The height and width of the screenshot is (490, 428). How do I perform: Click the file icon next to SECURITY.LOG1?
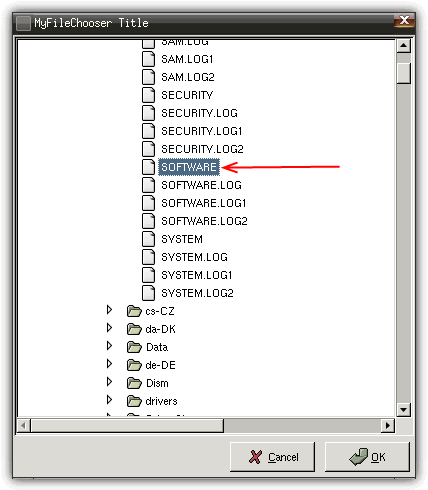click(148, 131)
